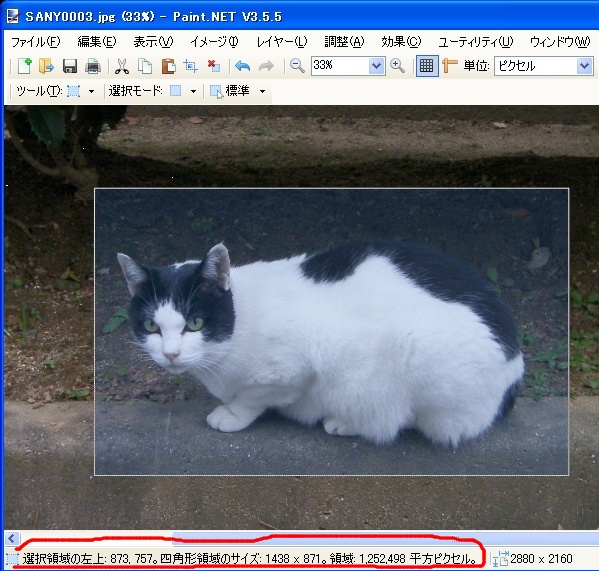599x571 pixels.
Task: Expand the 標準 dropdown arrow
Action: click(262, 91)
